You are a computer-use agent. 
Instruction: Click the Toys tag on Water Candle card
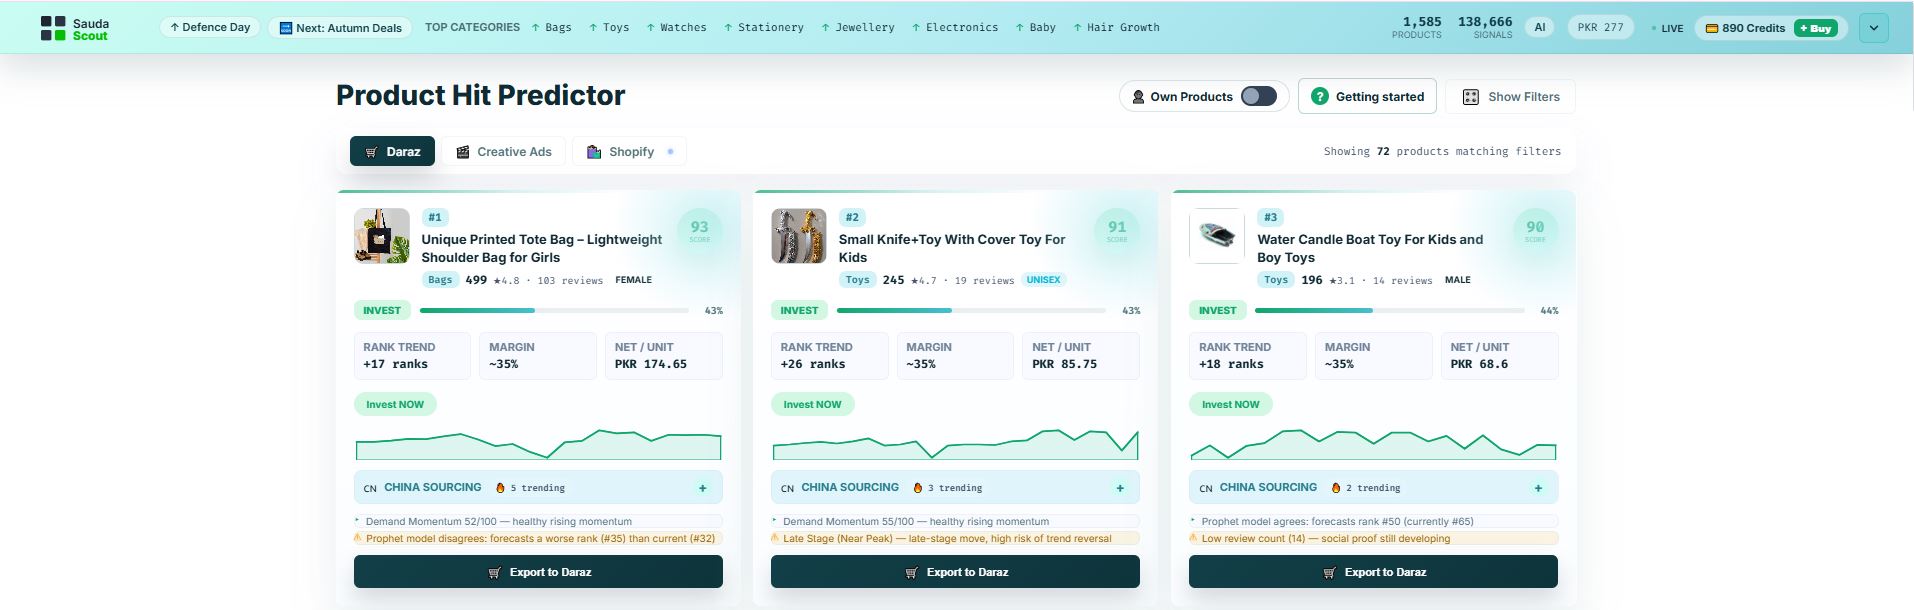pos(1276,280)
